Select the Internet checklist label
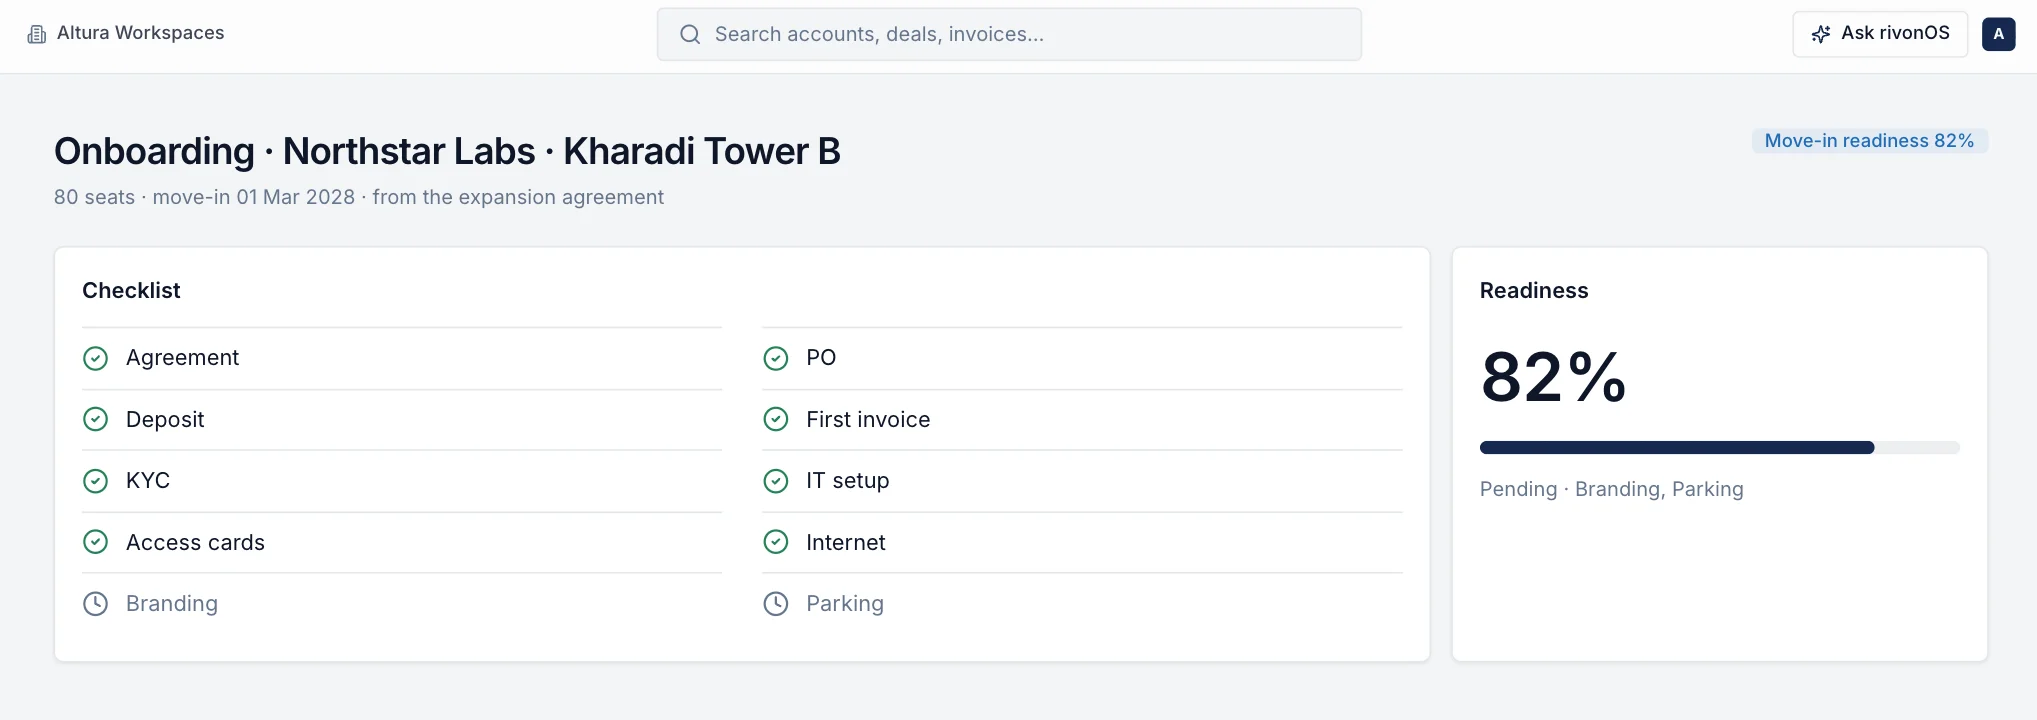Image resolution: width=2037 pixels, height=720 pixels. pos(846,542)
